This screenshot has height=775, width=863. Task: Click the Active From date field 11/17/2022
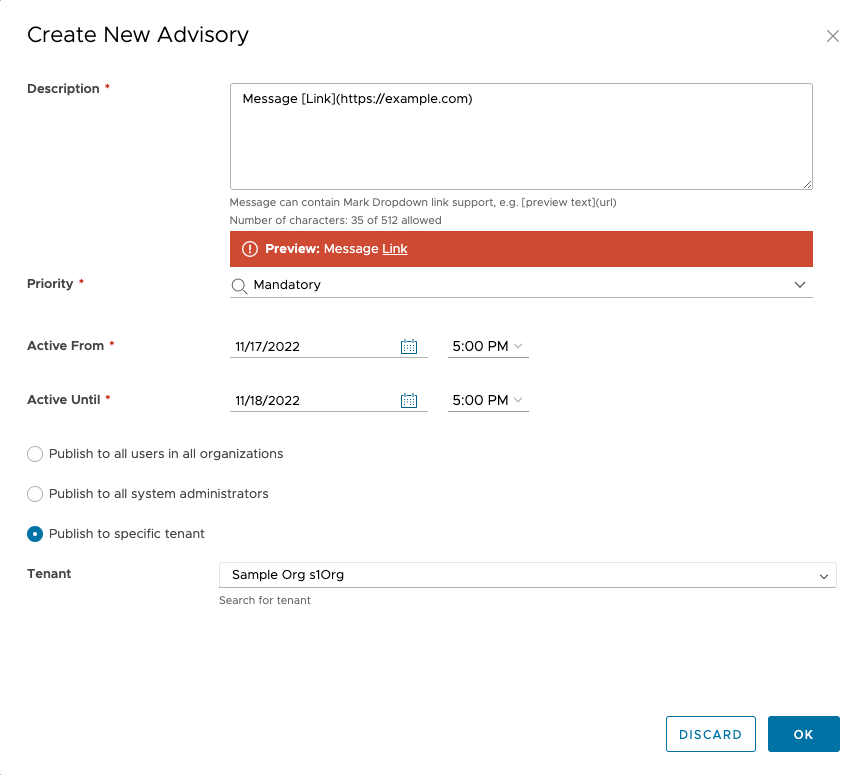pyautogui.click(x=310, y=346)
